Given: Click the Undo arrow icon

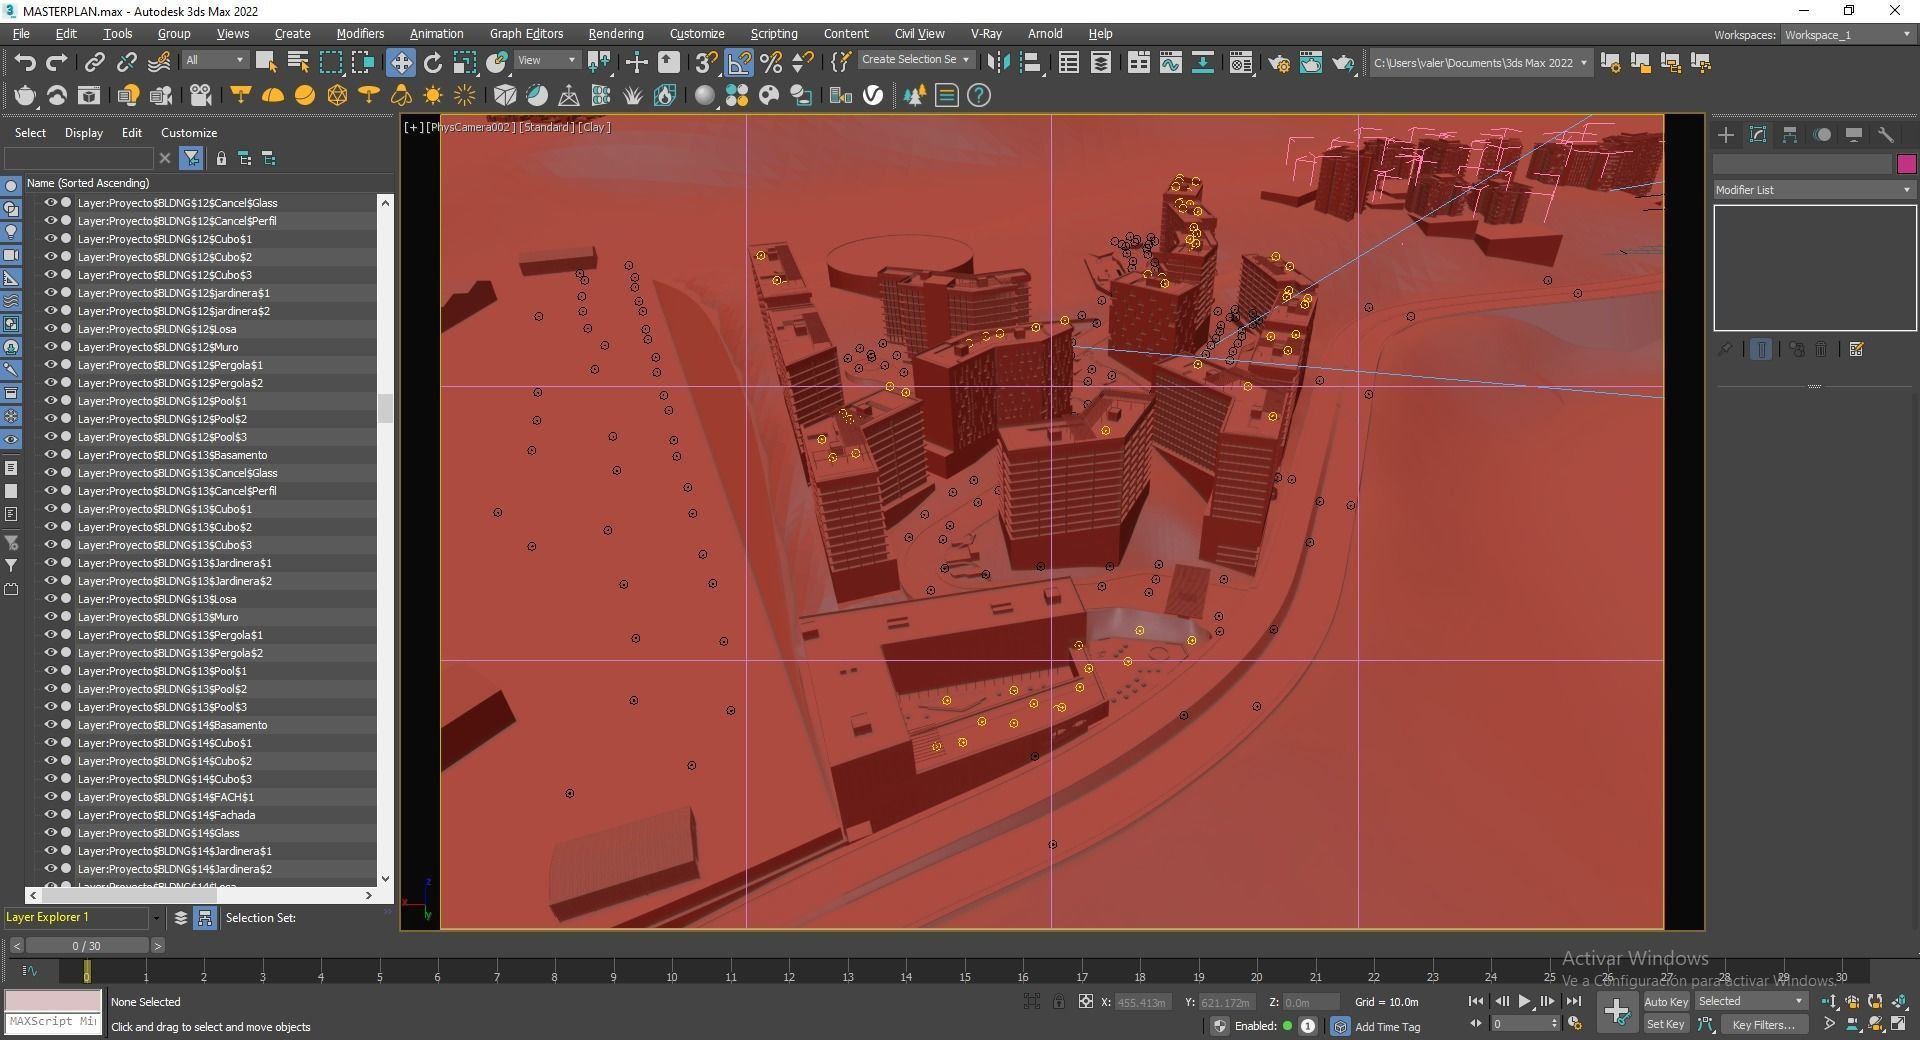Looking at the screenshot, I should tap(25, 62).
